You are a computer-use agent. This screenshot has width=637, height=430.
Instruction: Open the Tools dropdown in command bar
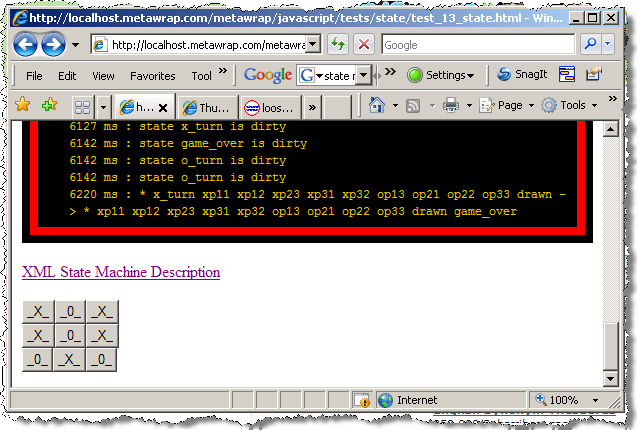click(571, 105)
